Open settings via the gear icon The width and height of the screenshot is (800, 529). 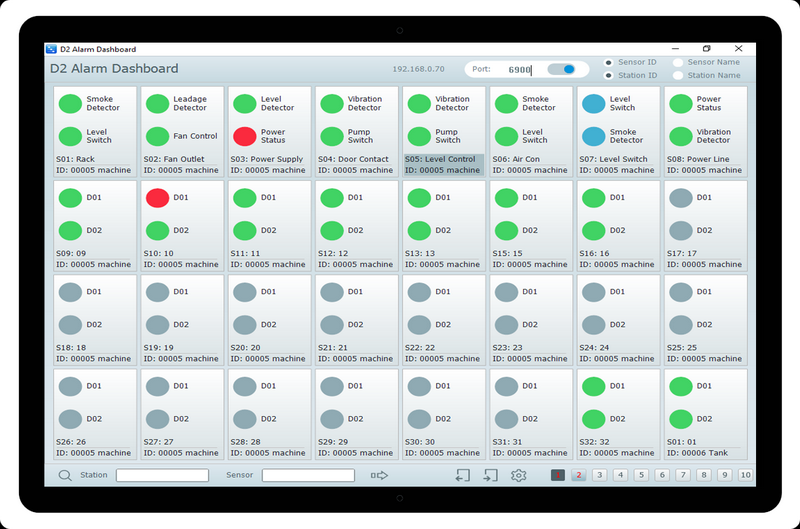tap(518, 476)
